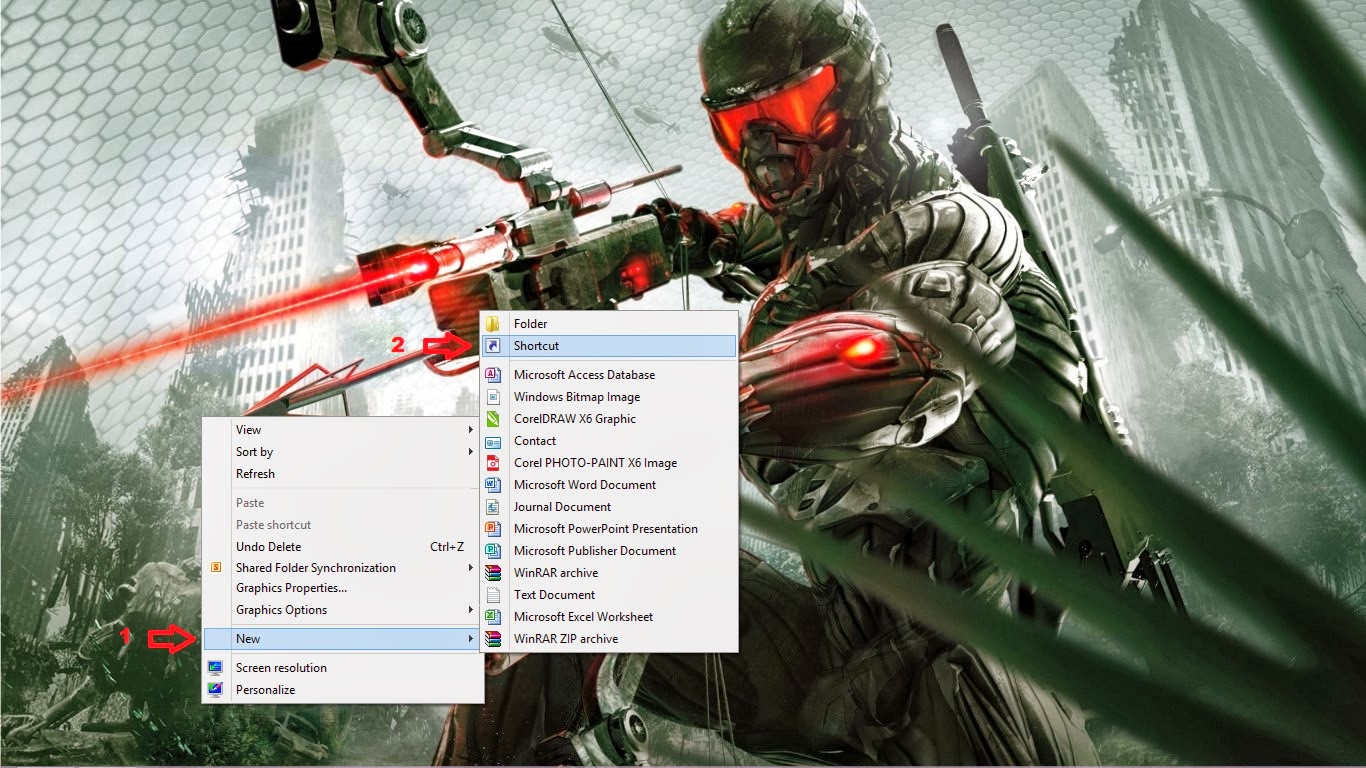Select Undo Delete in the context menu

point(343,547)
